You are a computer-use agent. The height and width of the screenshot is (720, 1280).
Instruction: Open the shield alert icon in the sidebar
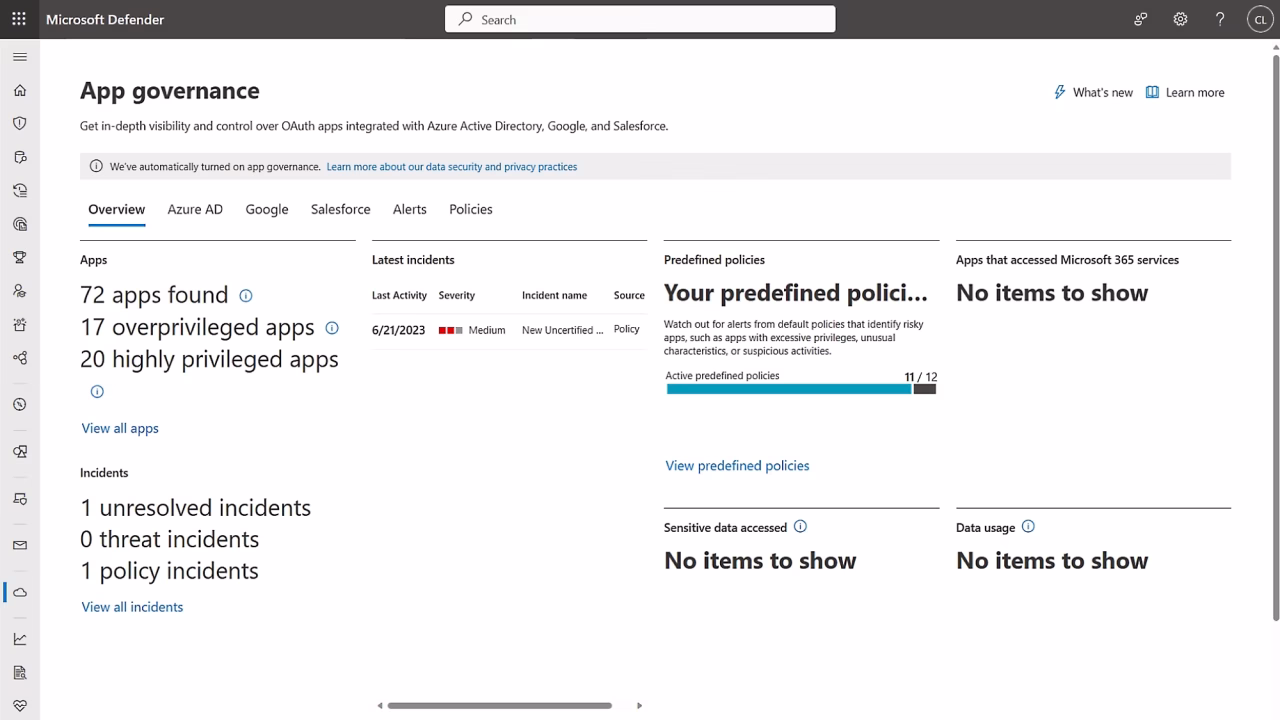20,123
